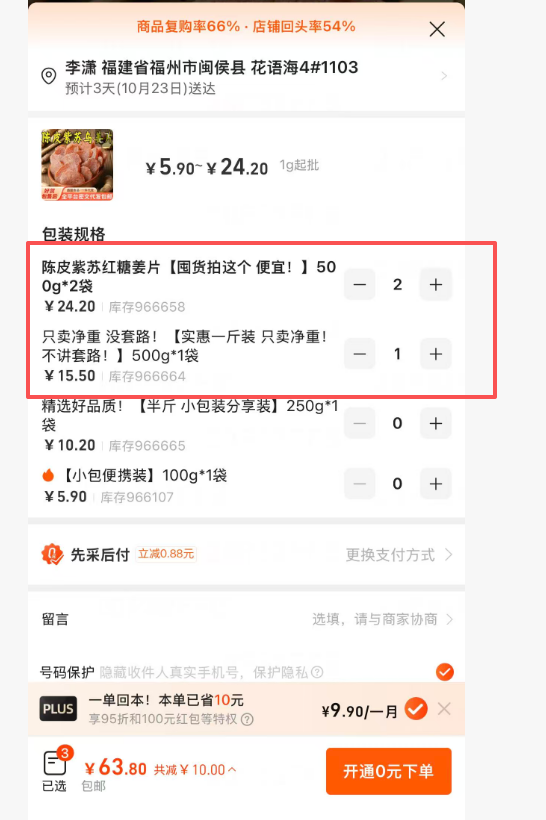
Task: Add one 250g*1 half-jin pack
Action: 436,423
